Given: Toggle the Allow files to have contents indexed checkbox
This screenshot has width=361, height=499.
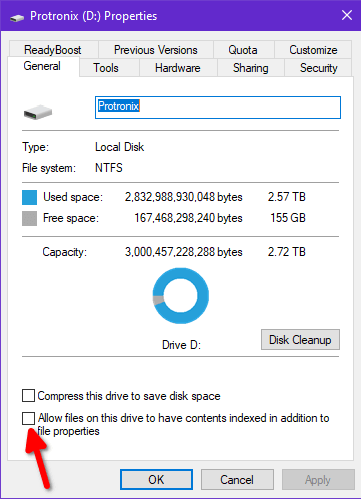Looking at the screenshot, I should (x=28, y=418).
